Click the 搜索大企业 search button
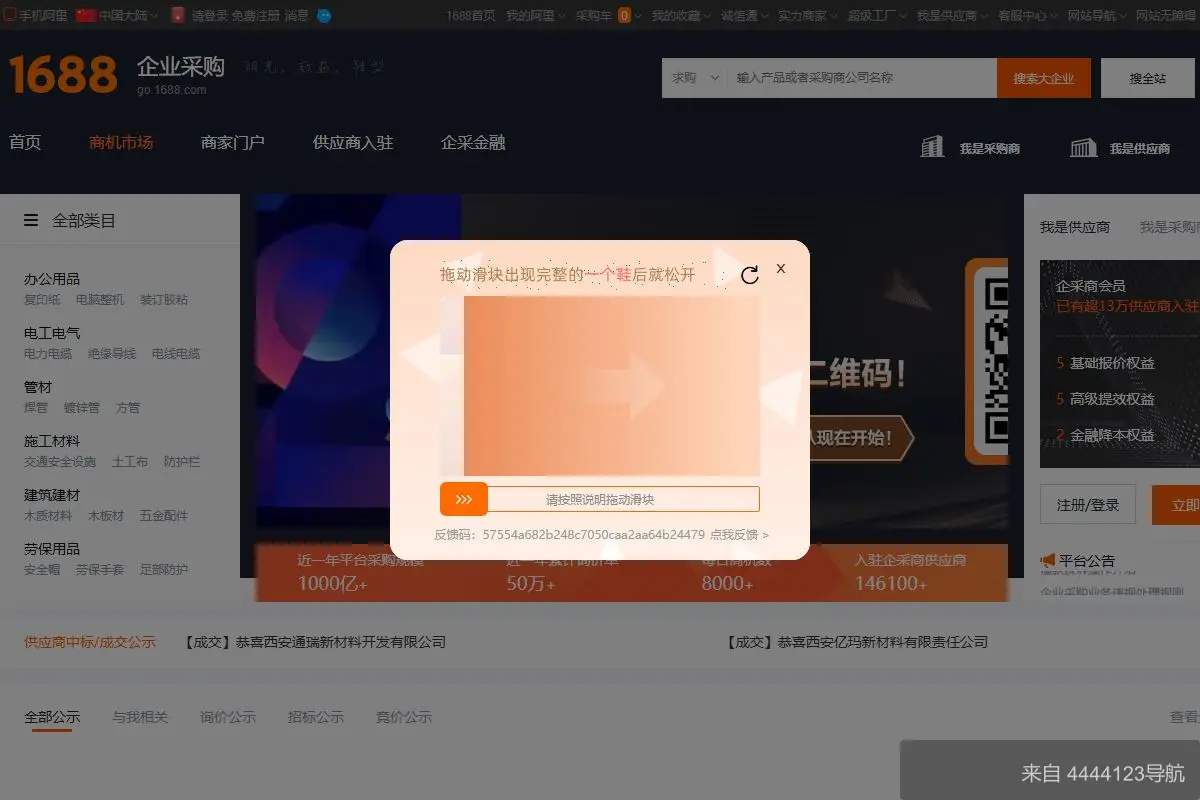This screenshot has height=800, width=1200. click(x=1044, y=77)
